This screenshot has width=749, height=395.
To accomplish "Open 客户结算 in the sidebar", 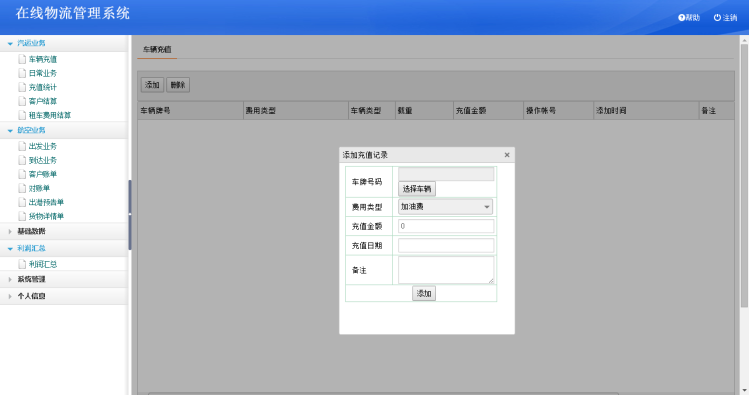I will tap(43, 101).
